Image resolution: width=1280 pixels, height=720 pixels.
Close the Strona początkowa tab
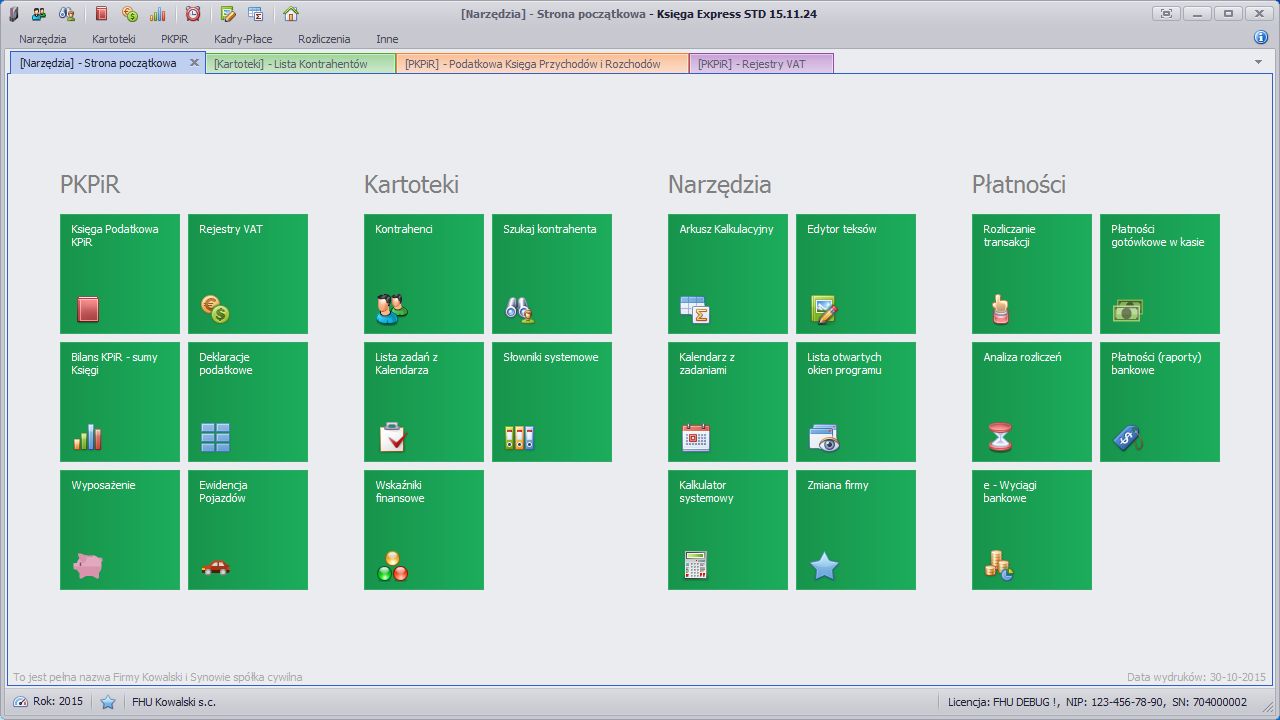(195, 62)
